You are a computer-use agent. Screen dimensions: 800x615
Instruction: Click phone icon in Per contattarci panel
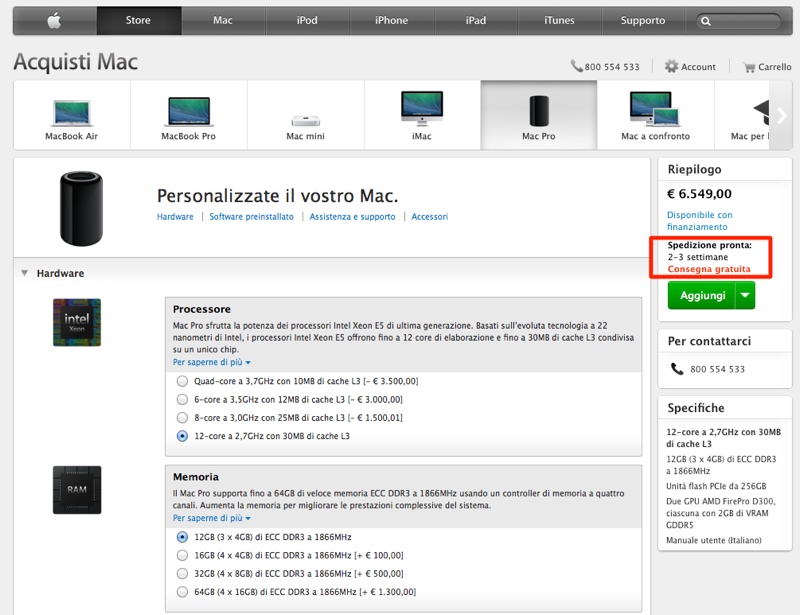[x=677, y=368]
